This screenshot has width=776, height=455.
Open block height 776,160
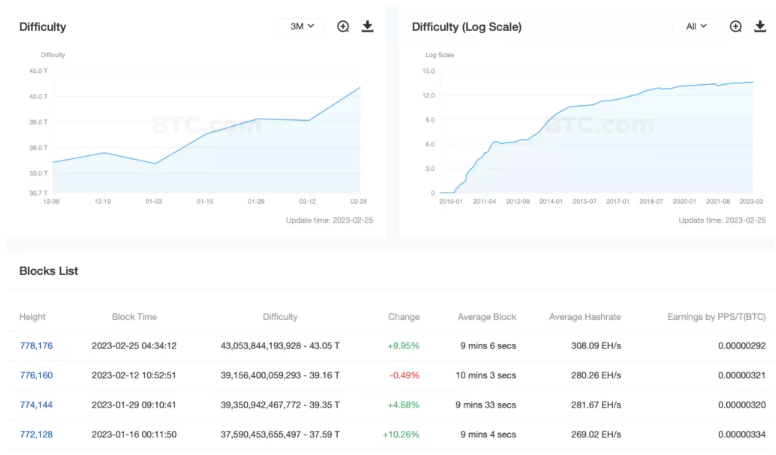[x=36, y=375]
